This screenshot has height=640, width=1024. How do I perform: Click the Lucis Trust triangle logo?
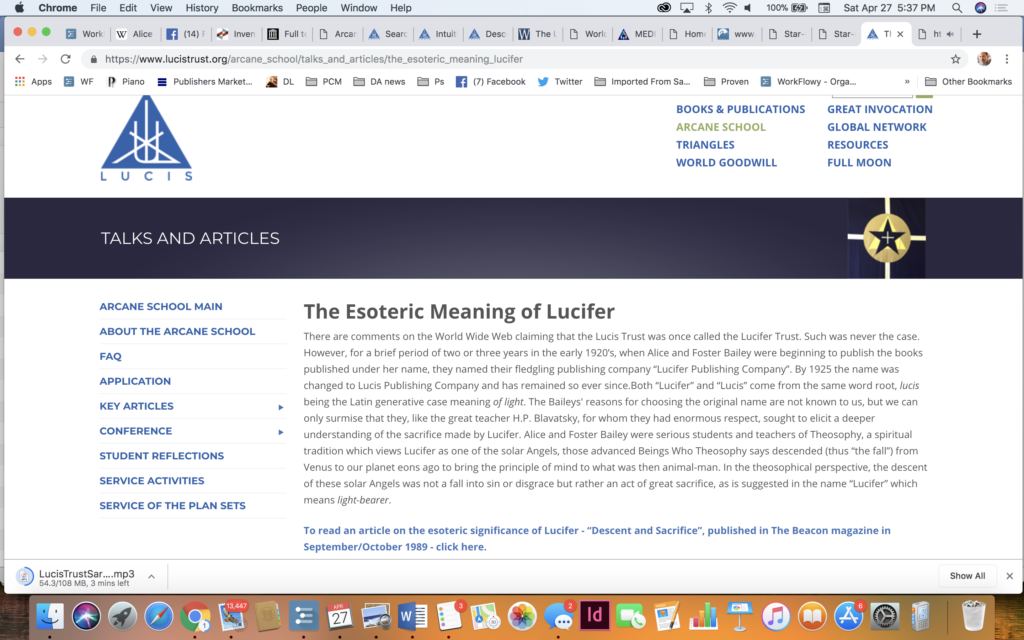(146, 138)
